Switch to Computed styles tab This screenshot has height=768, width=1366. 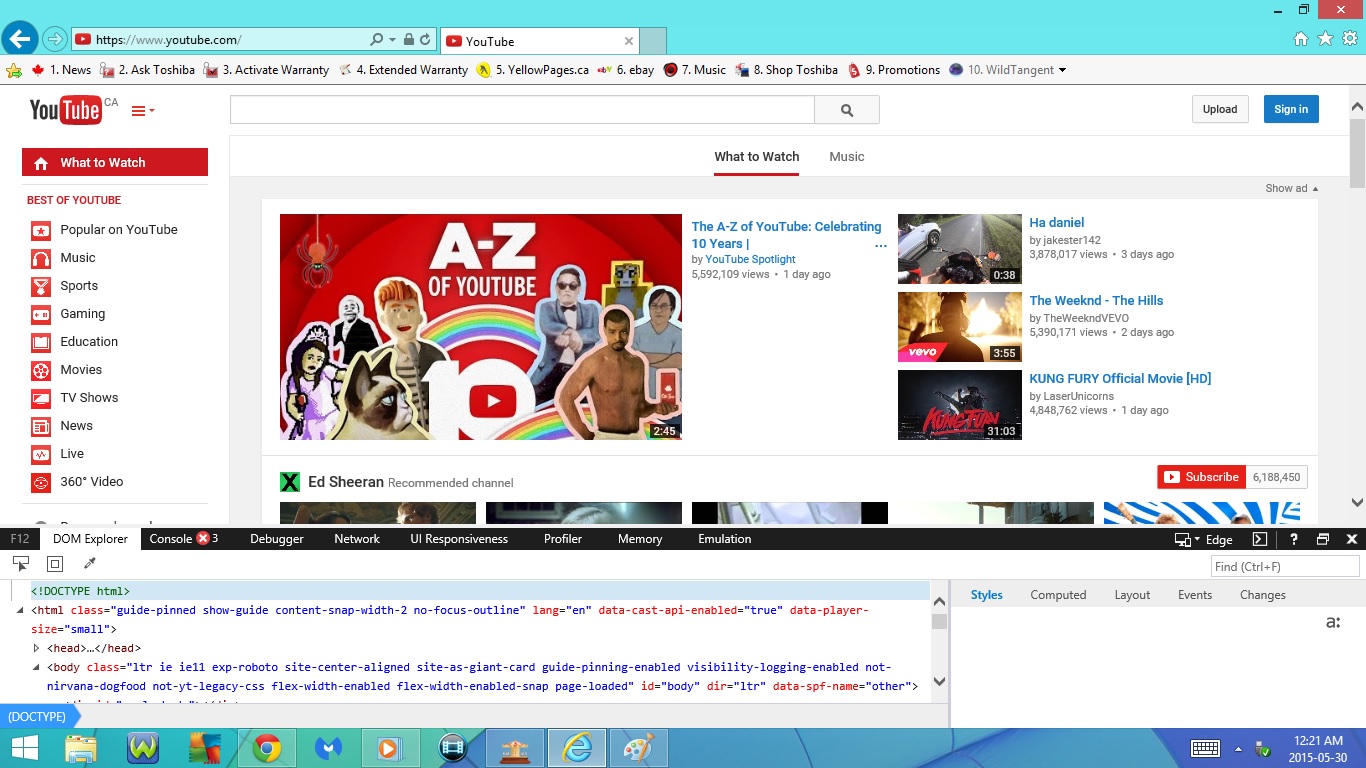[1058, 595]
